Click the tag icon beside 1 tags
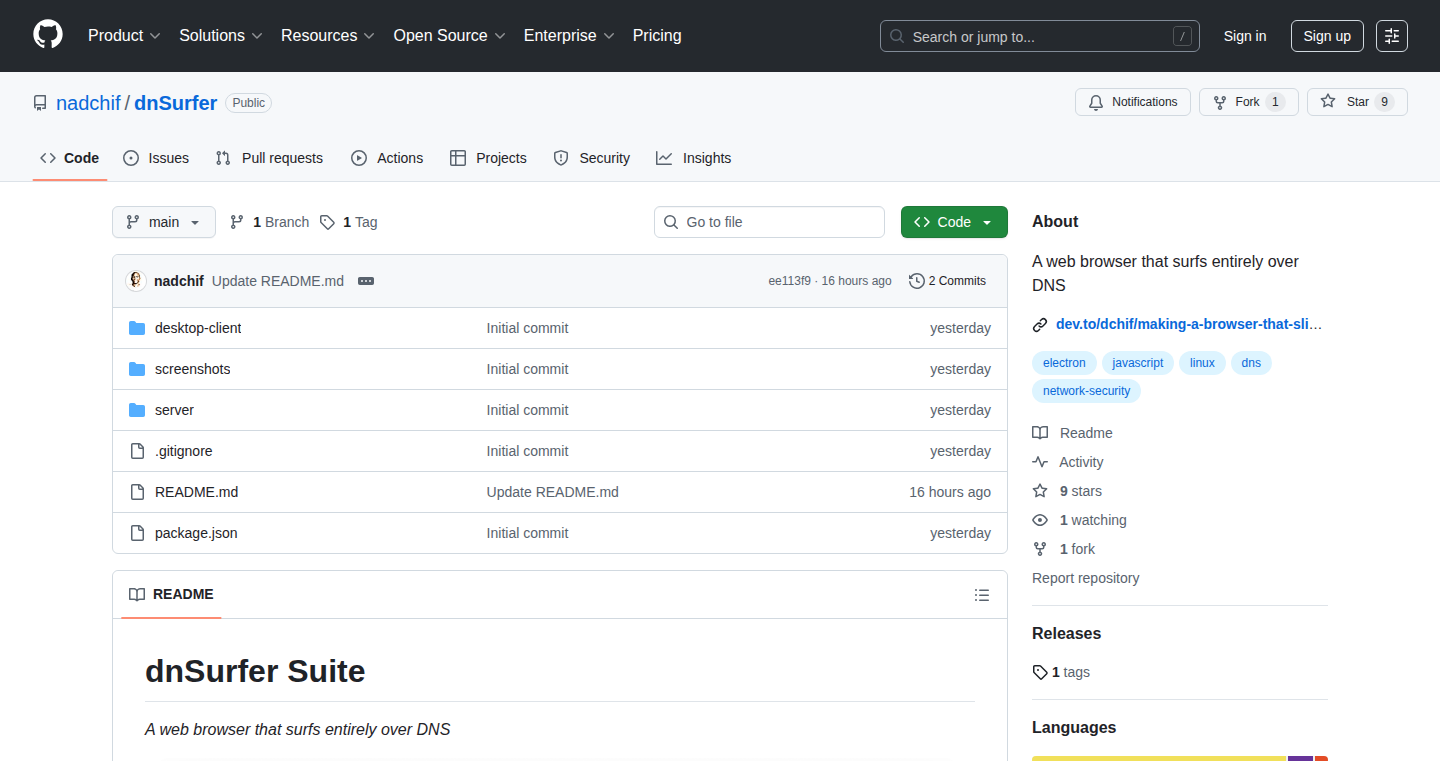The image size is (1440, 761). click(1040, 672)
